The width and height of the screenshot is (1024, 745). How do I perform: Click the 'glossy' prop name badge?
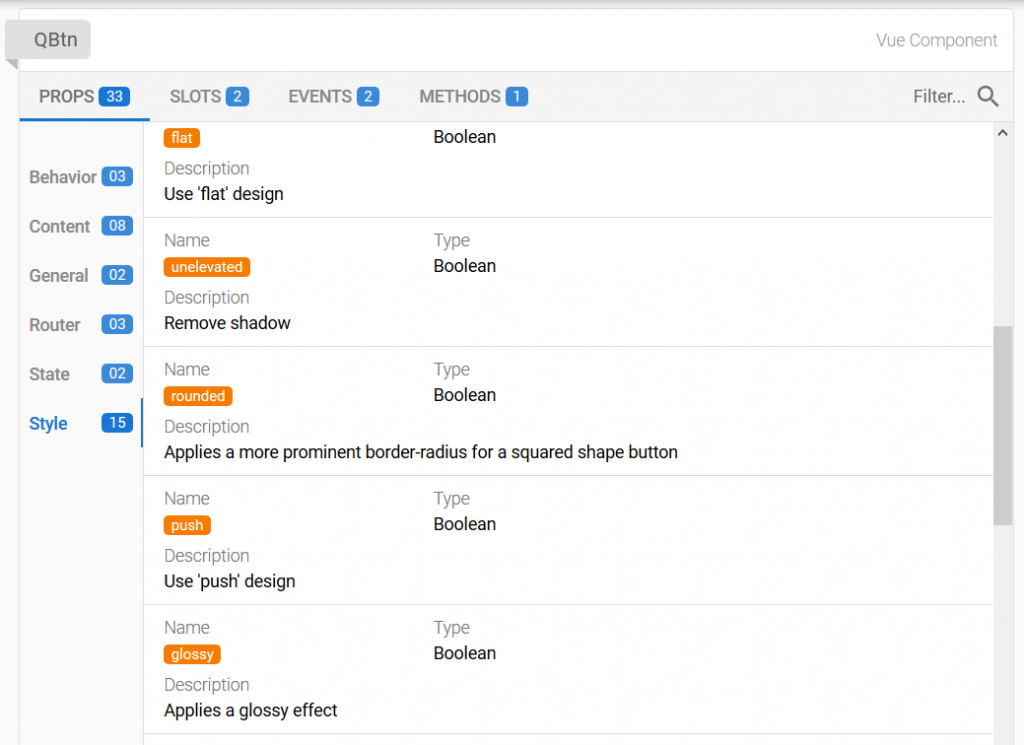[x=192, y=654]
